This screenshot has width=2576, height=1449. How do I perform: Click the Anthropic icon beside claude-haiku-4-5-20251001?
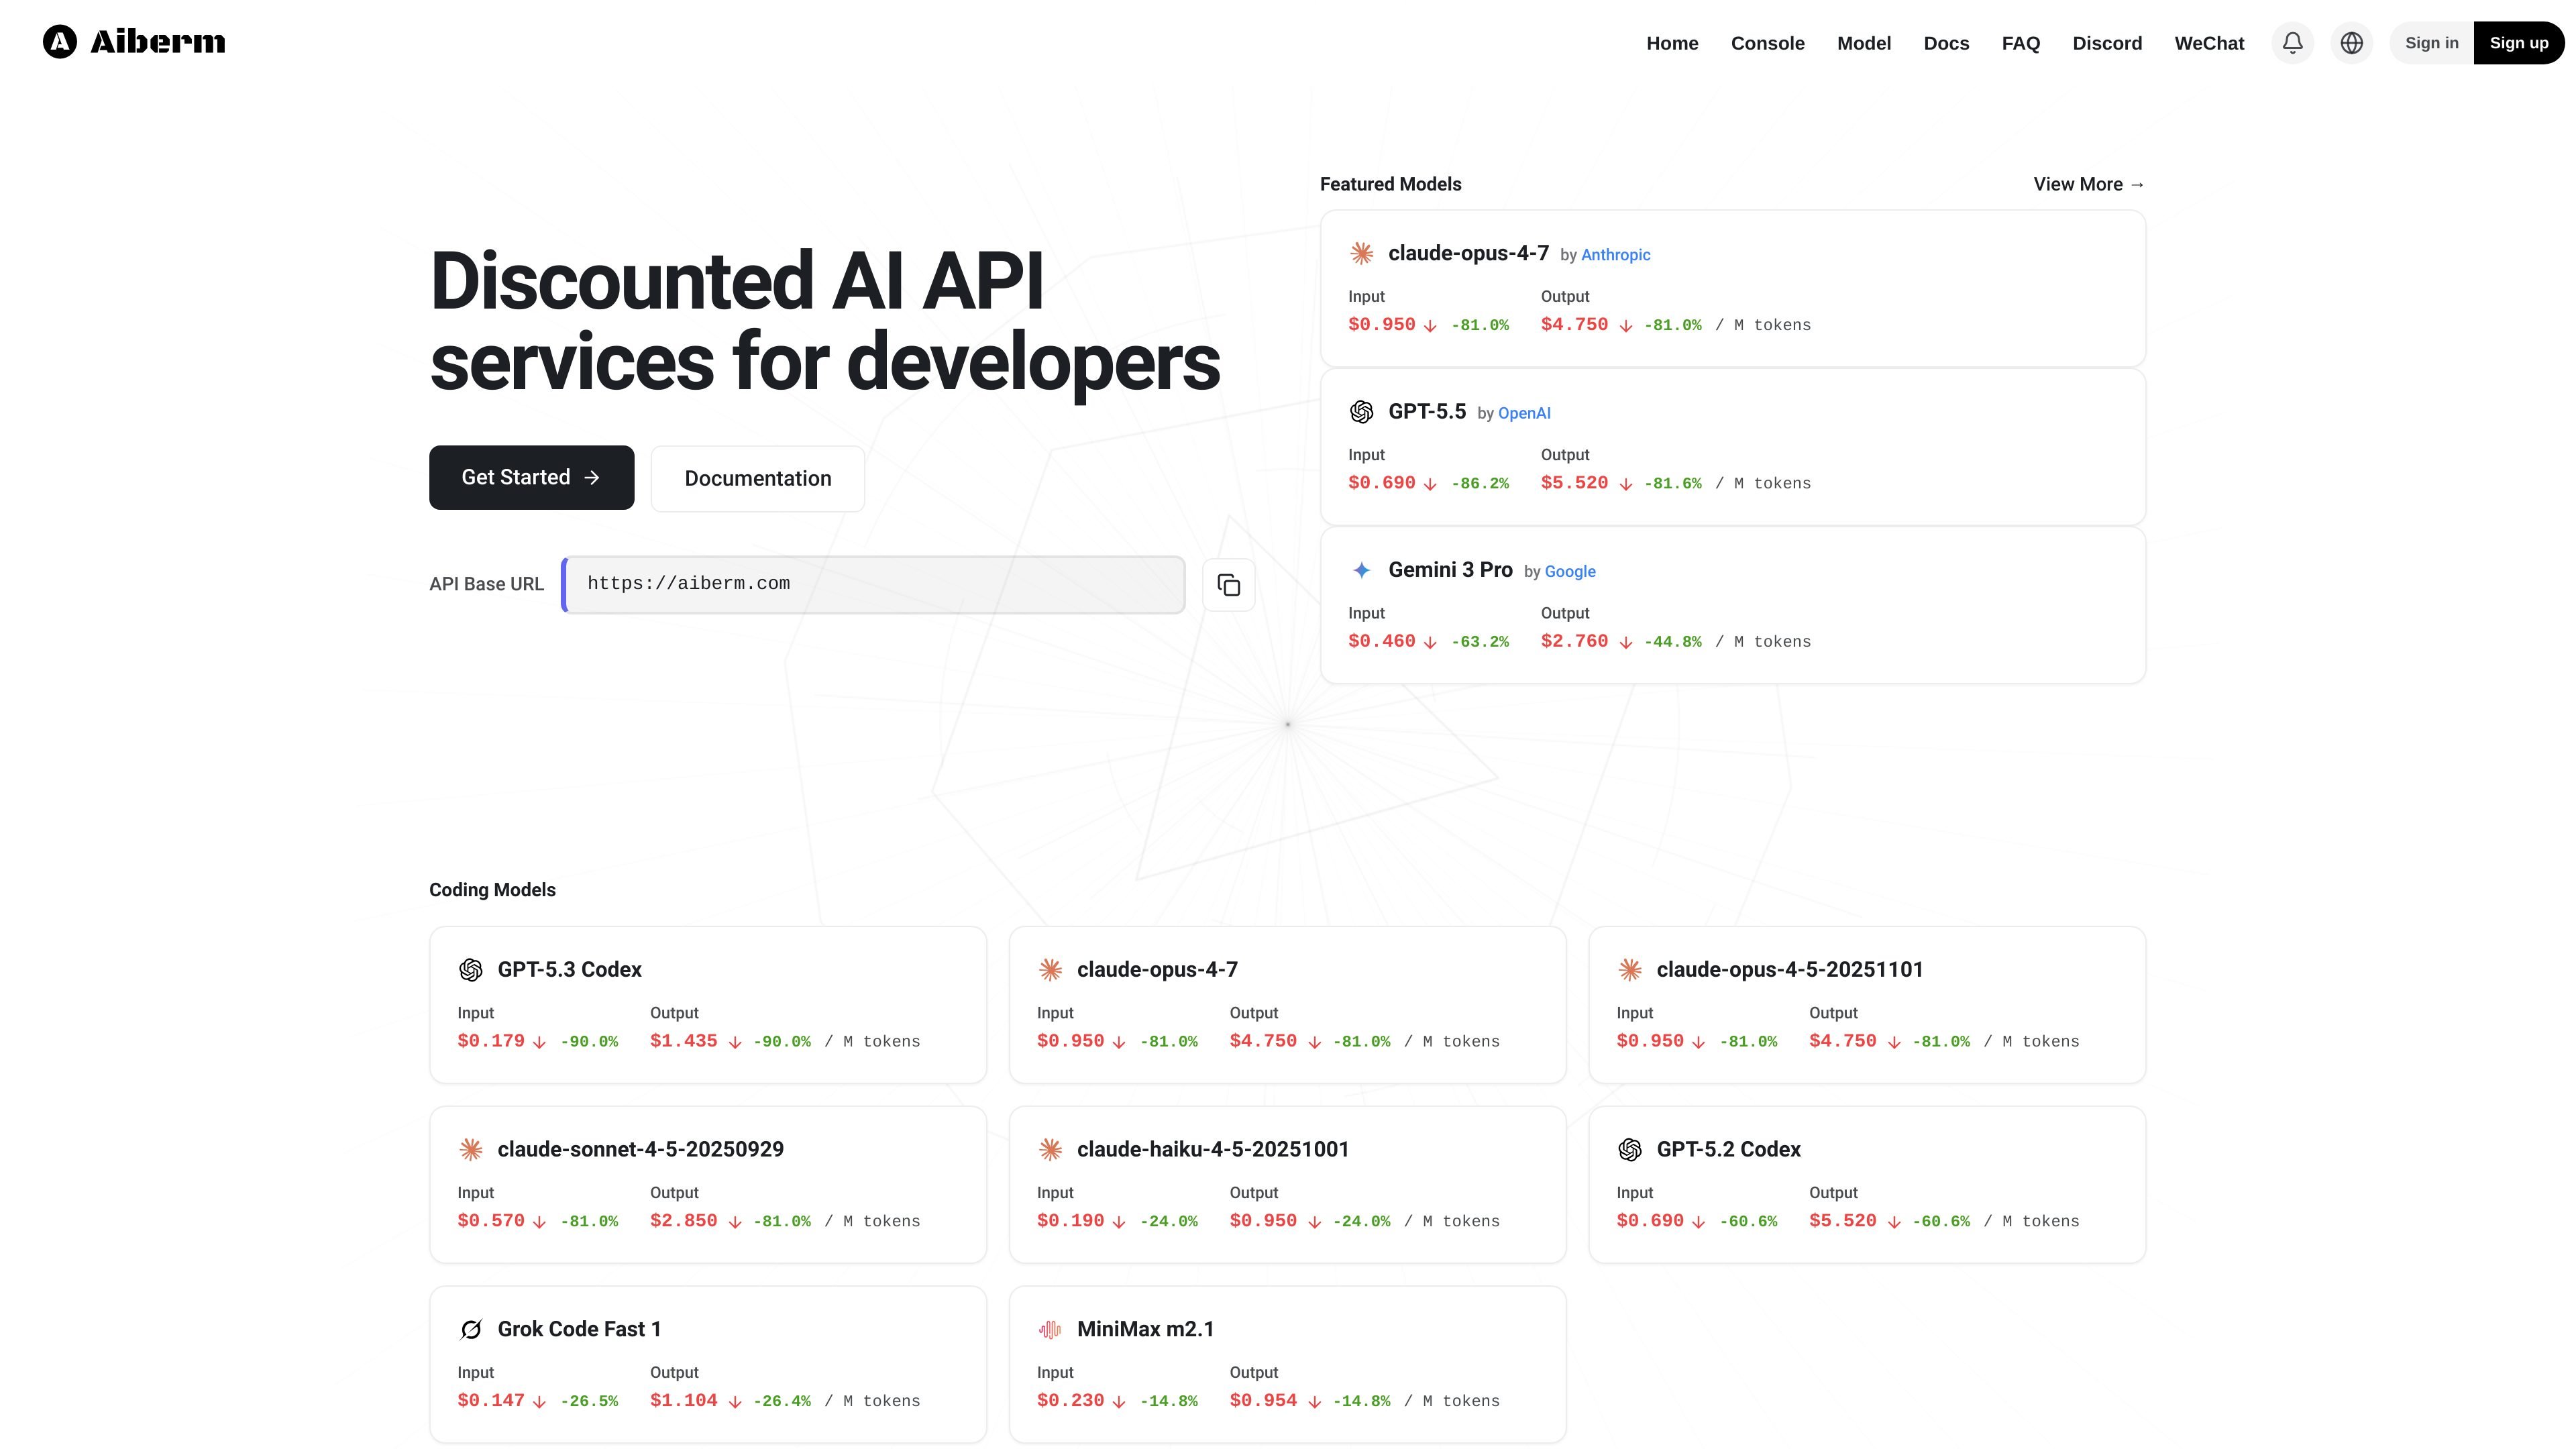(1050, 1150)
